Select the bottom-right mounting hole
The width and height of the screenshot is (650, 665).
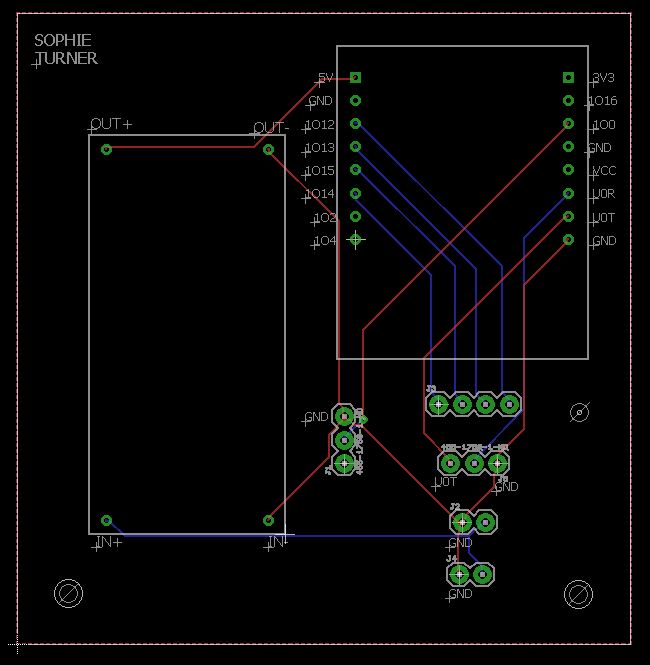click(578, 594)
